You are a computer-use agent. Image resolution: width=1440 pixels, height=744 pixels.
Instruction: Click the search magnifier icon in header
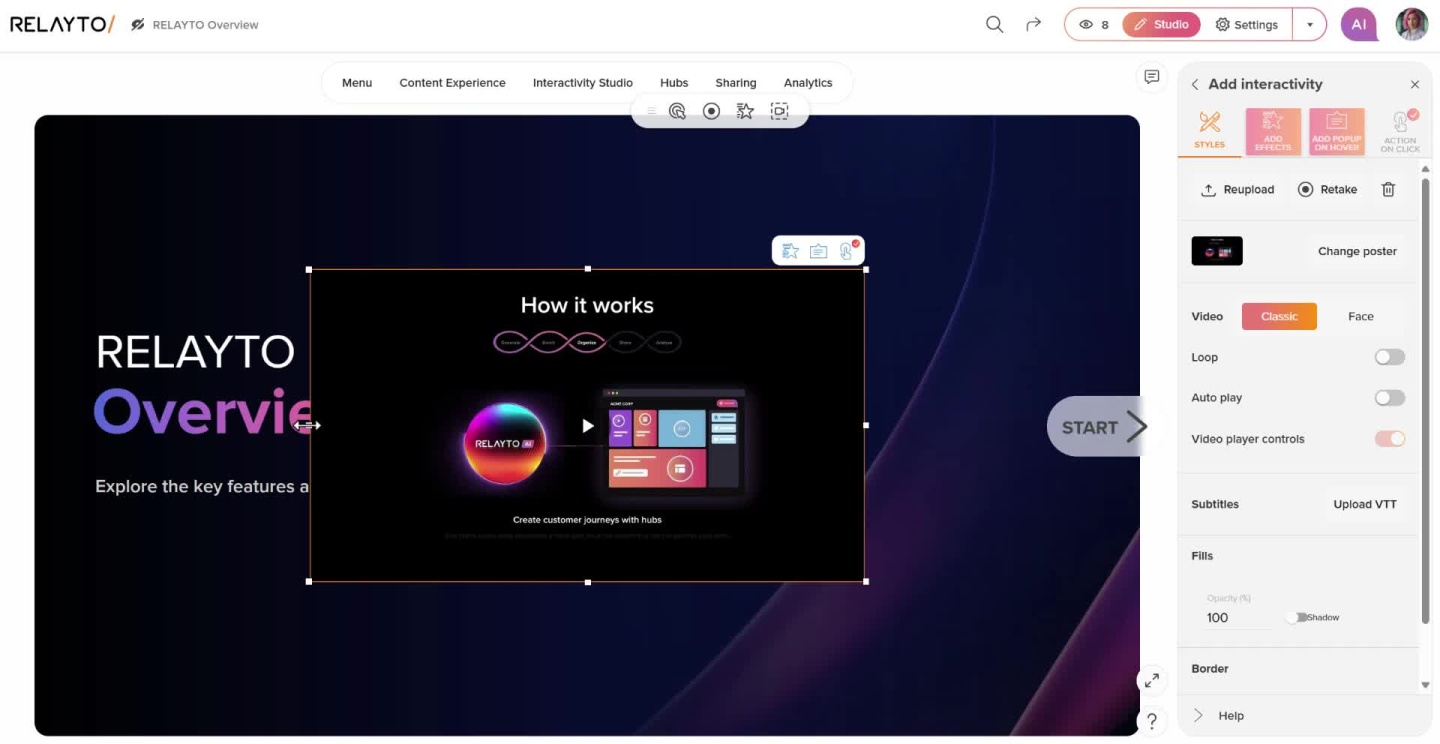coord(994,24)
